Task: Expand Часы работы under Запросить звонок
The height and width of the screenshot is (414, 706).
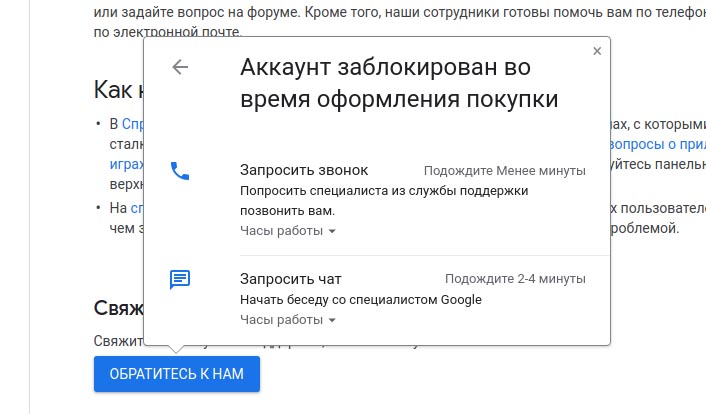Action: 288,231
